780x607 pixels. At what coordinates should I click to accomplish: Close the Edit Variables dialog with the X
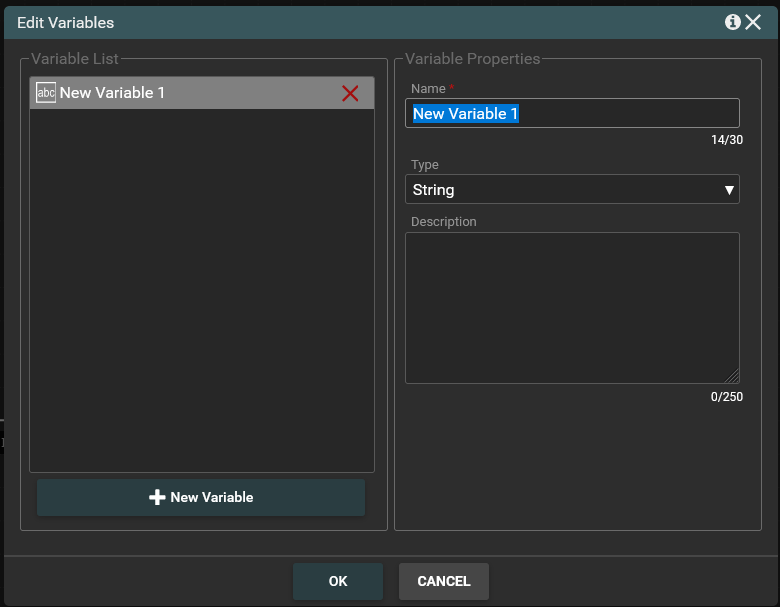754,22
